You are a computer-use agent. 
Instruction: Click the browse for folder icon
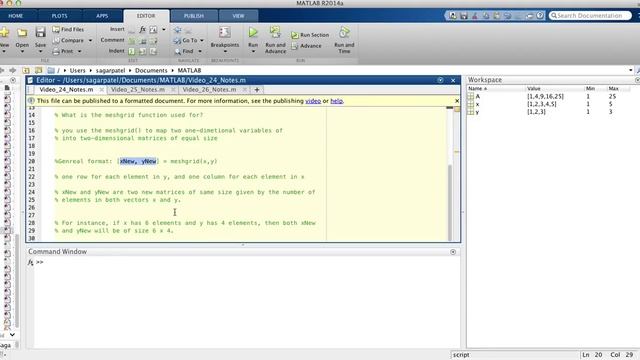coord(38,70)
